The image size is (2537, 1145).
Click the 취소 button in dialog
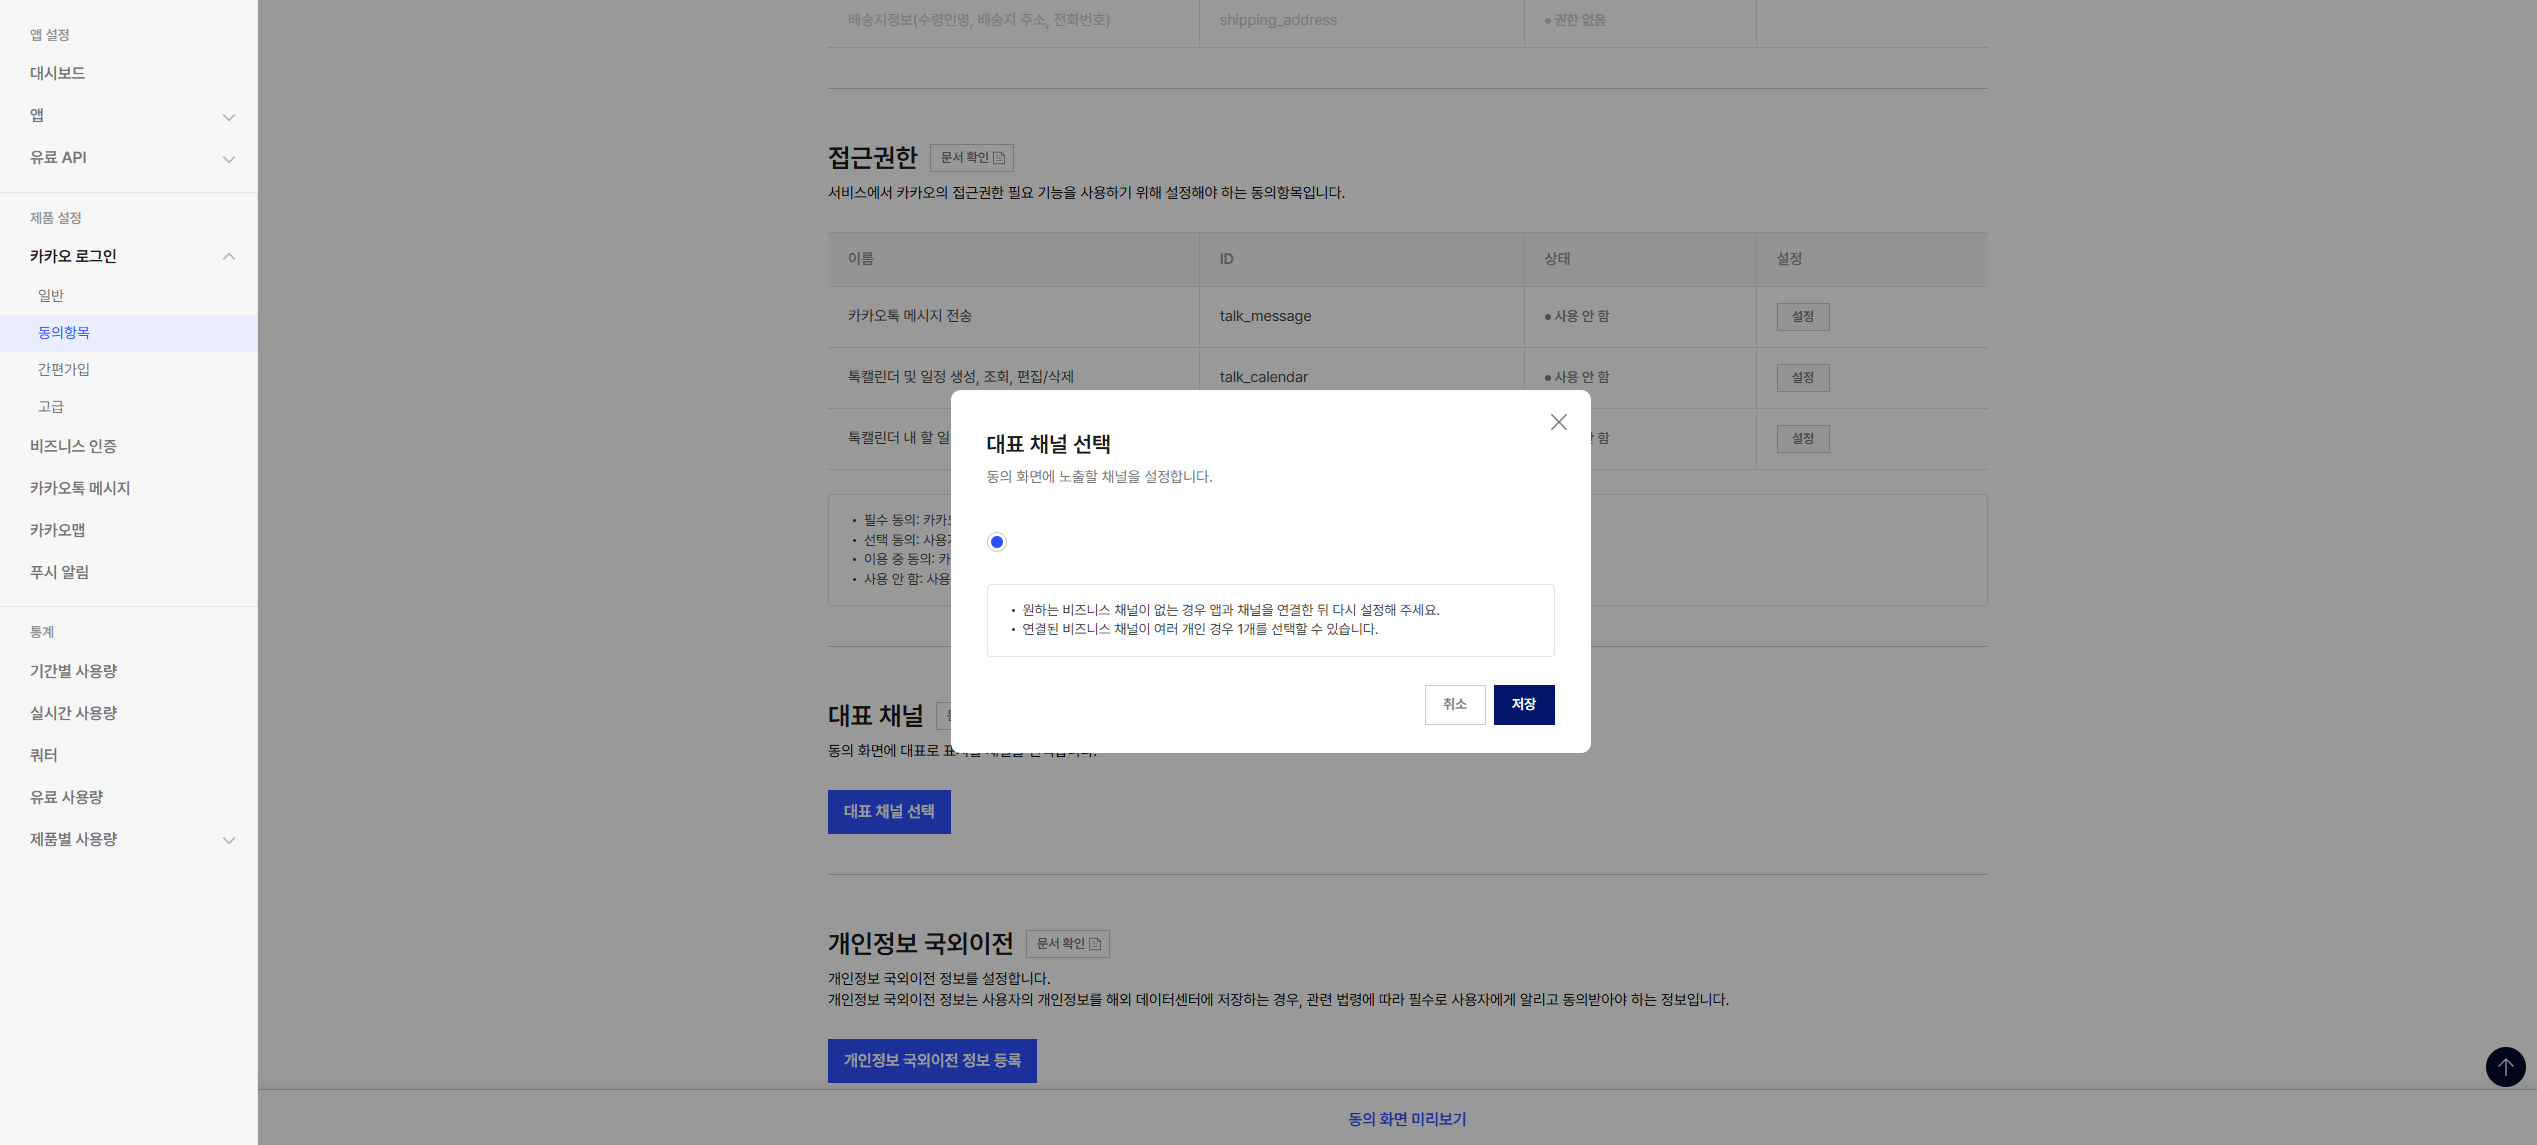[1455, 705]
